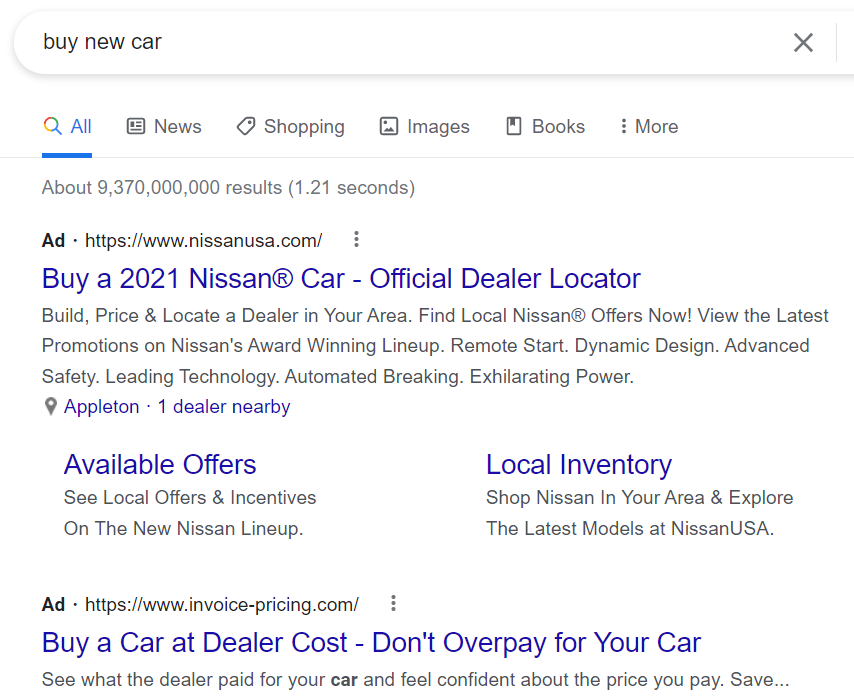Open 'Appleton · 1 dealer nearby' link

(x=177, y=406)
